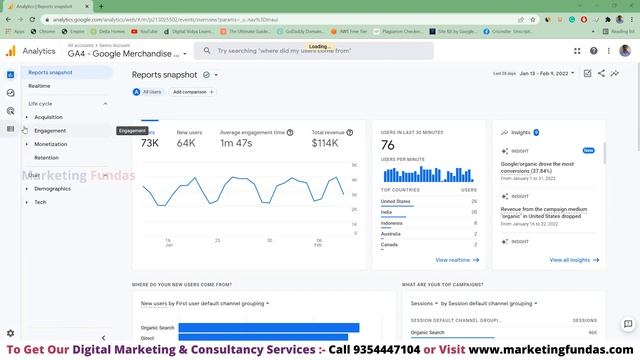This screenshot has height=360, width=640.
Task: Open the Sessions metric dropdown
Action: (x=424, y=304)
